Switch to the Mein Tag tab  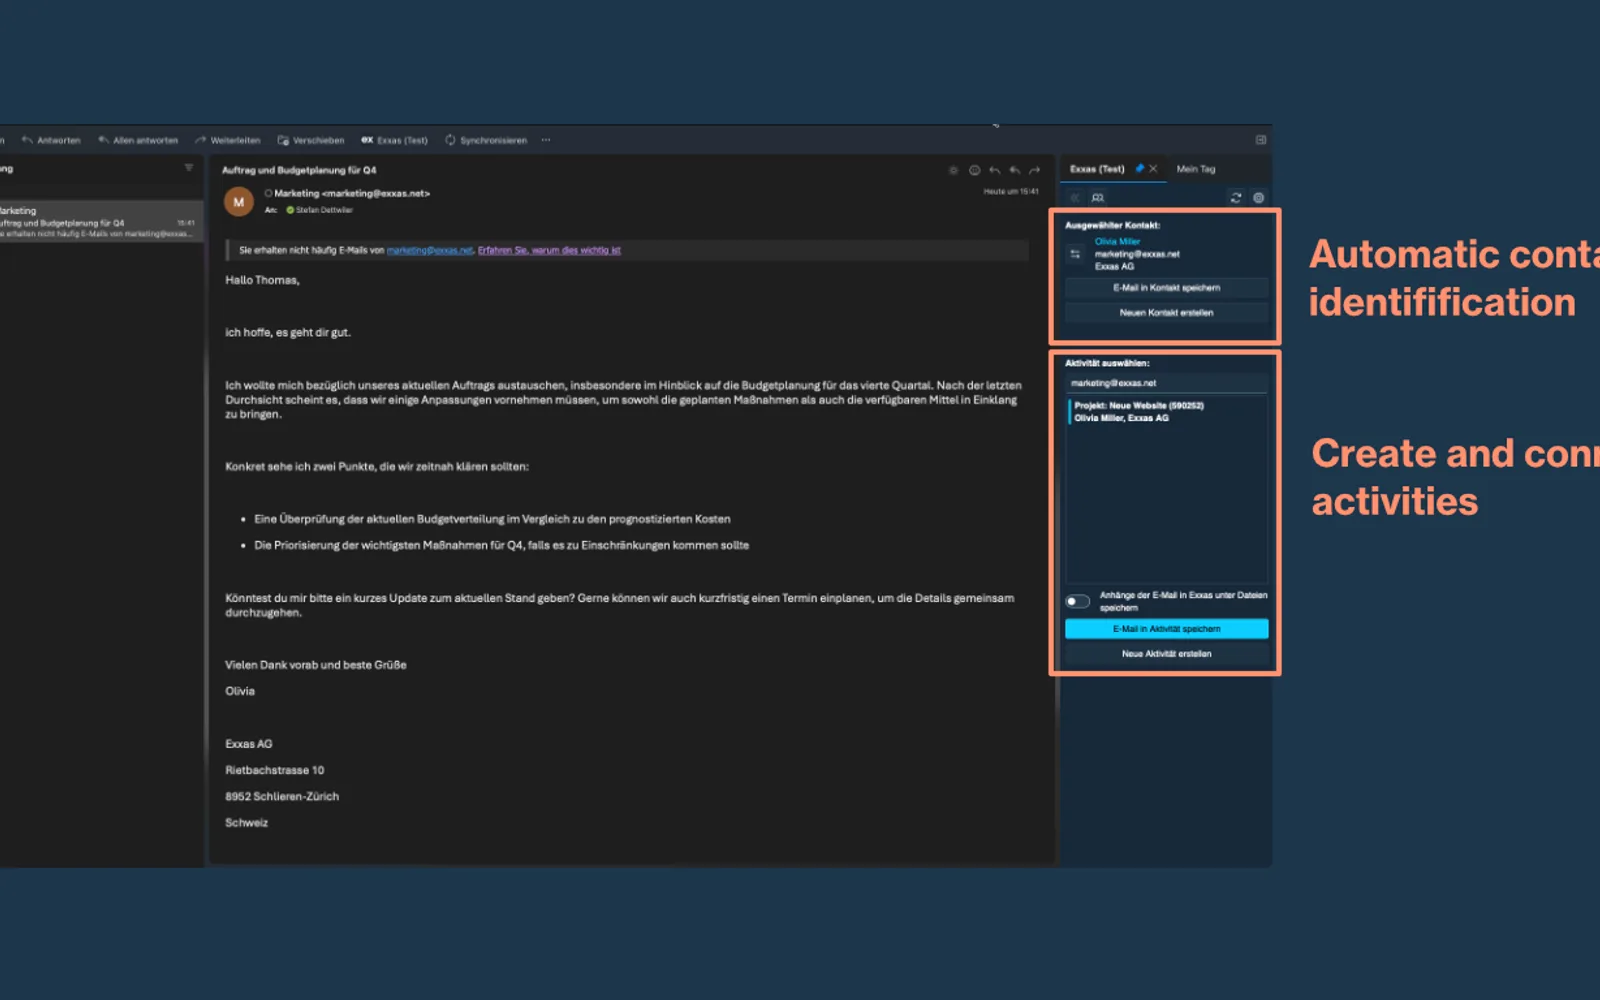point(1196,169)
